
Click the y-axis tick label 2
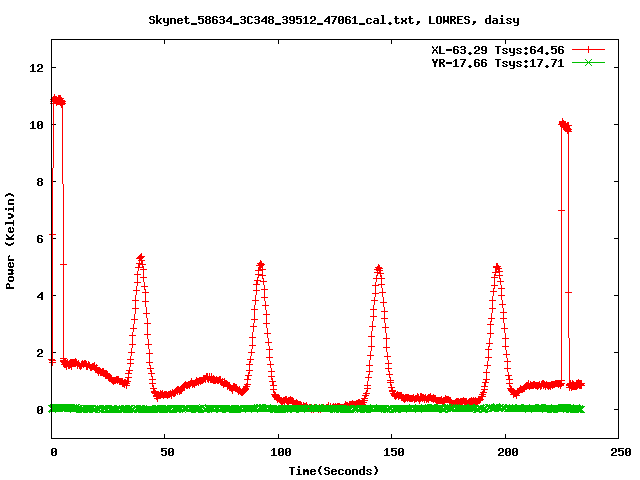tap(40, 353)
